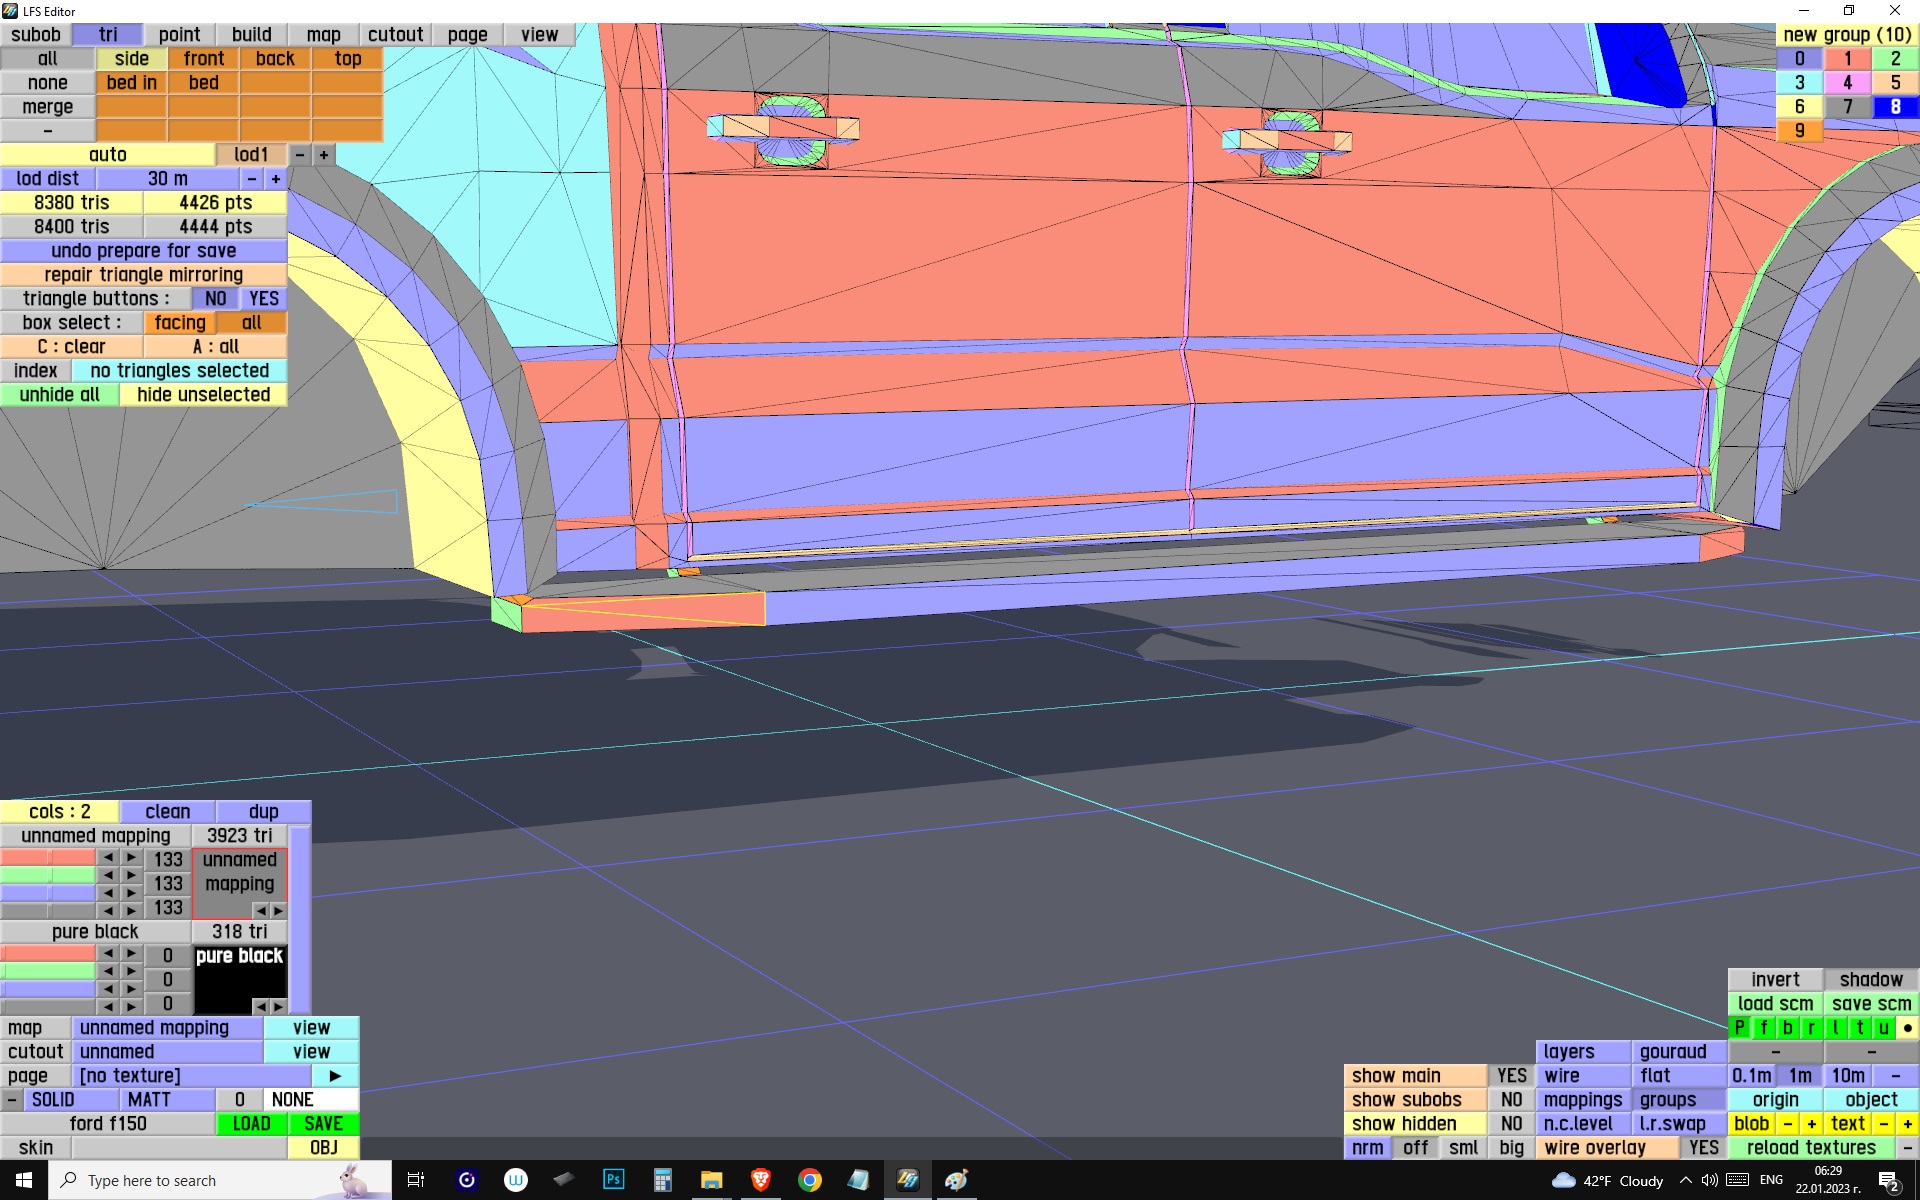1920x1200 pixels.
Task: Open Chrome from the taskbar
Action: tap(809, 1180)
